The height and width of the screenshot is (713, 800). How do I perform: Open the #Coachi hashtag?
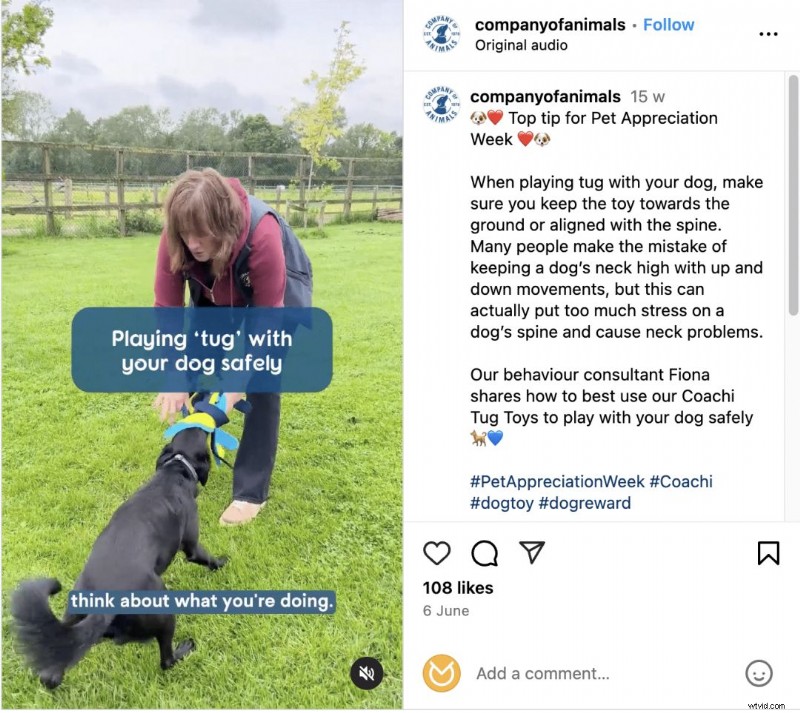[x=681, y=482]
